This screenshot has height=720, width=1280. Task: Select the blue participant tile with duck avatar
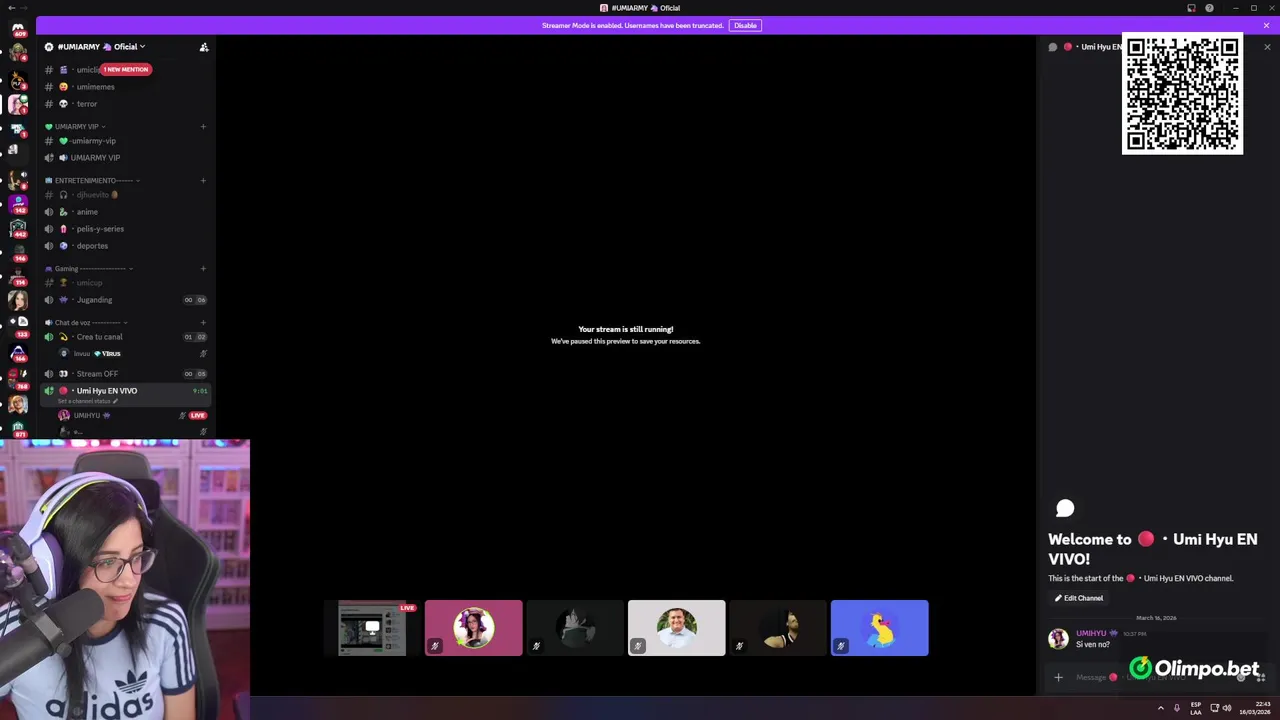(x=880, y=628)
